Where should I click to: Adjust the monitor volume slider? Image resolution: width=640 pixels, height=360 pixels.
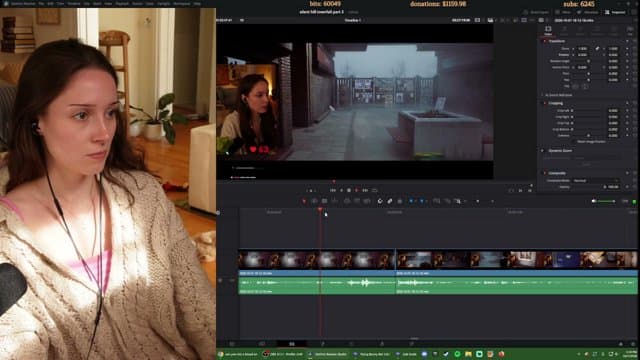coord(603,201)
